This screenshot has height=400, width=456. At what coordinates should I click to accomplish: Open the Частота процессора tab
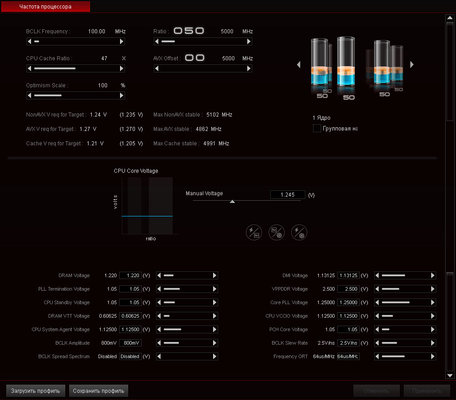[45, 6]
